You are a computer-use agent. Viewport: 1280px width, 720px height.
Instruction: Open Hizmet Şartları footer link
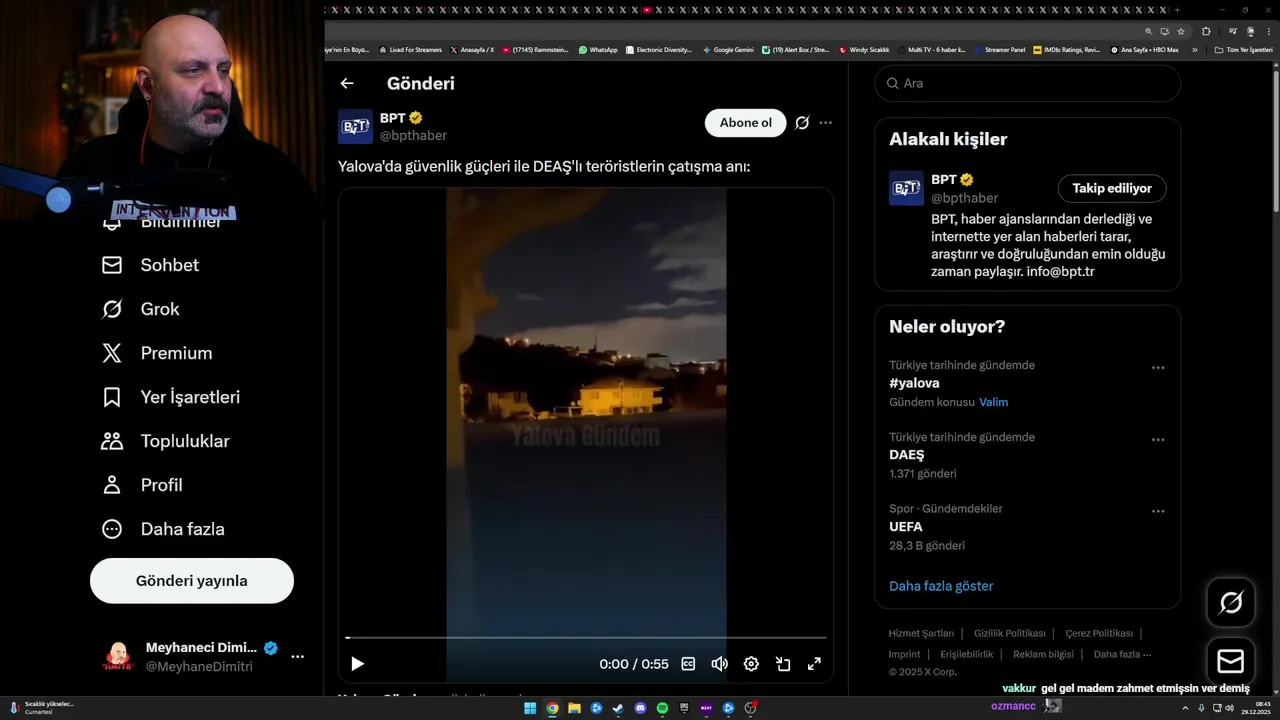[921, 633]
